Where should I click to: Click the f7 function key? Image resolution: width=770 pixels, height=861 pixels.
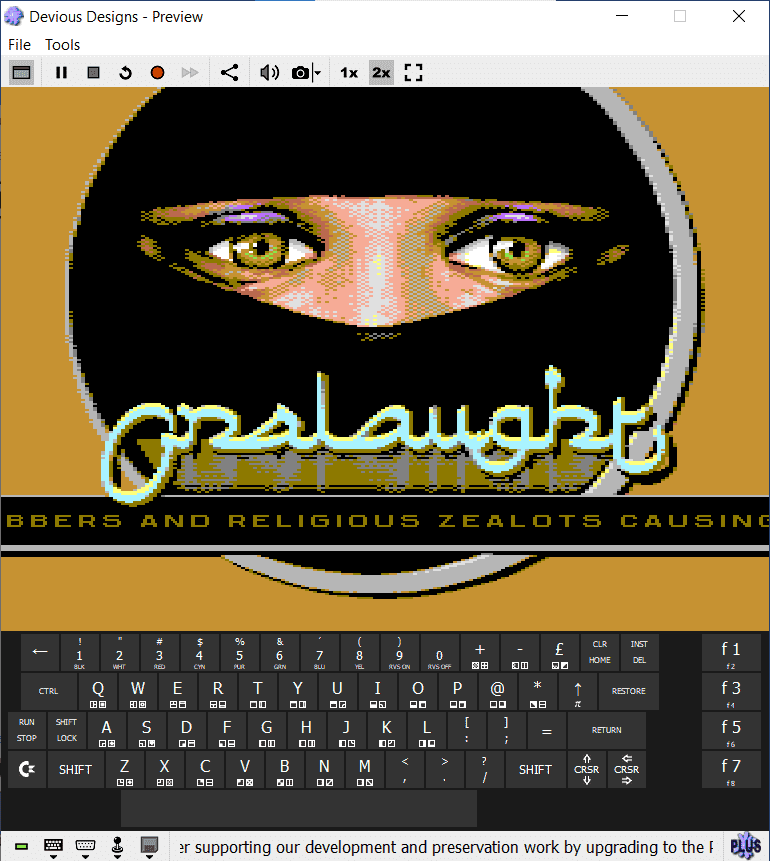(731, 769)
